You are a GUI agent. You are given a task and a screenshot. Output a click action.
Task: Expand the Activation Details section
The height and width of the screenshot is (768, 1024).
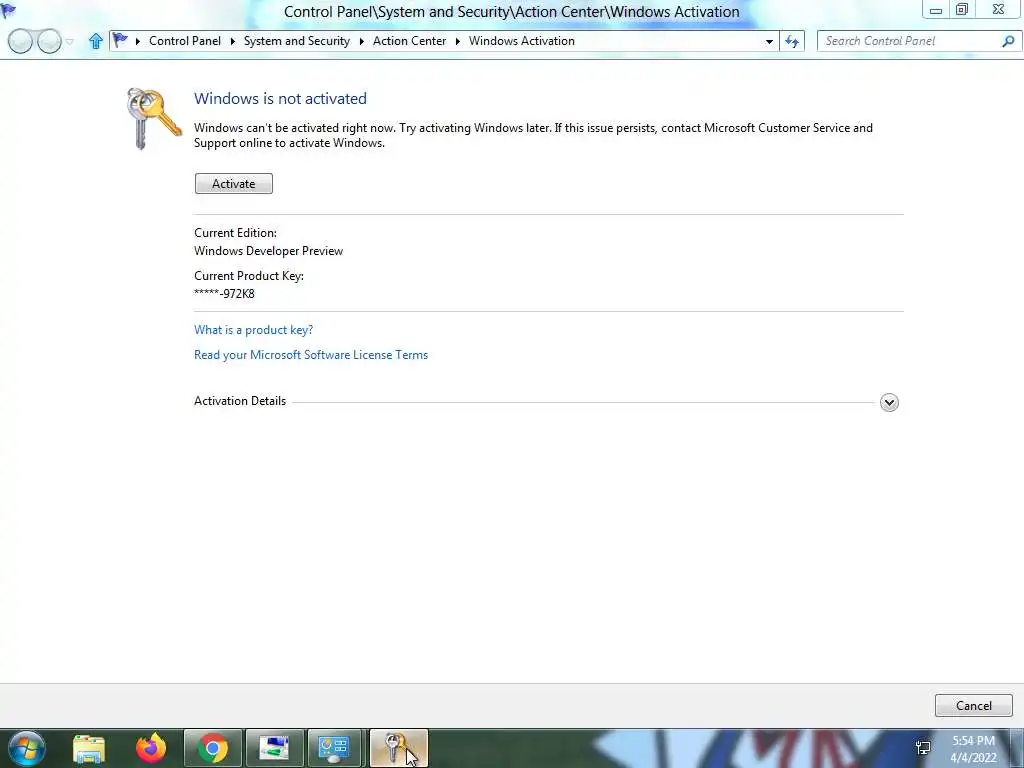pos(889,402)
